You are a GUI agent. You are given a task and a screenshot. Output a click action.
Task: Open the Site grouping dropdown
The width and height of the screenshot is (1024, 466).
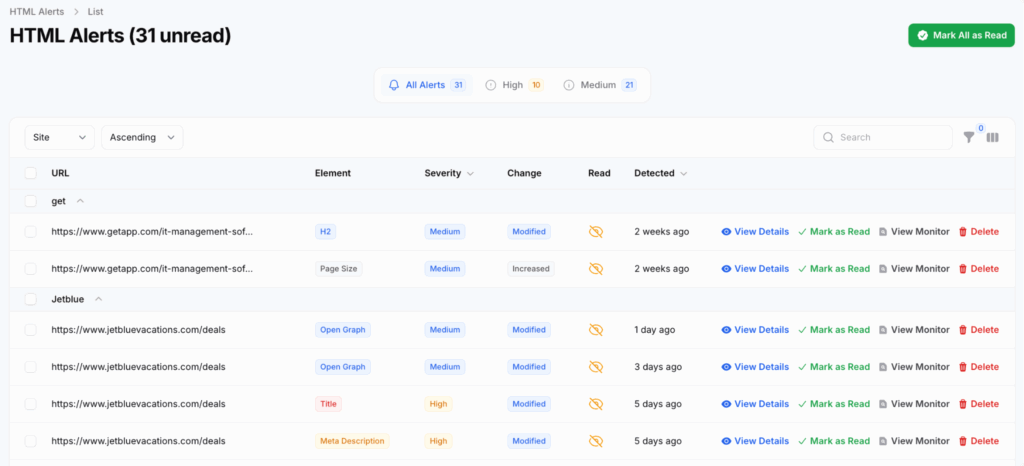tap(59, 138)
